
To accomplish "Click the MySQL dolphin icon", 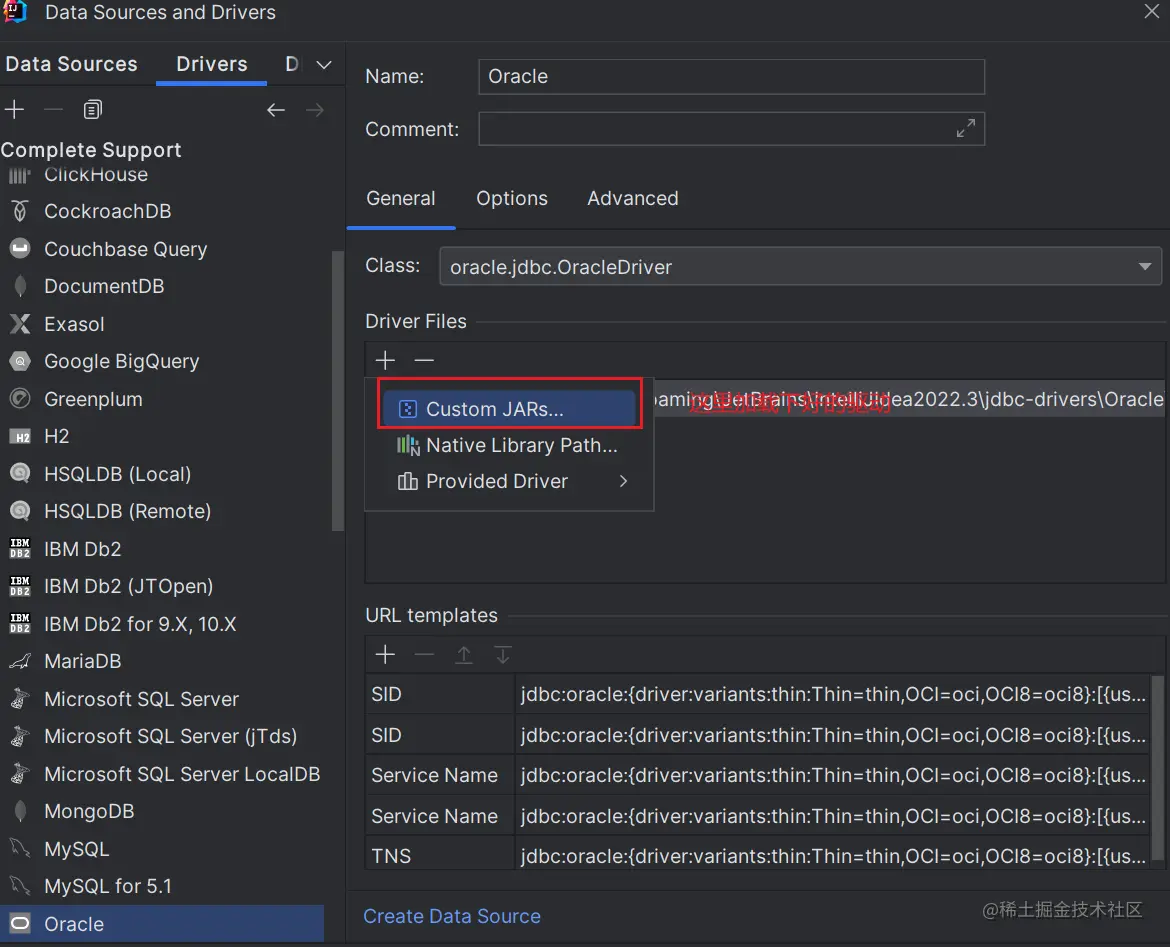I will click(20, 848).
